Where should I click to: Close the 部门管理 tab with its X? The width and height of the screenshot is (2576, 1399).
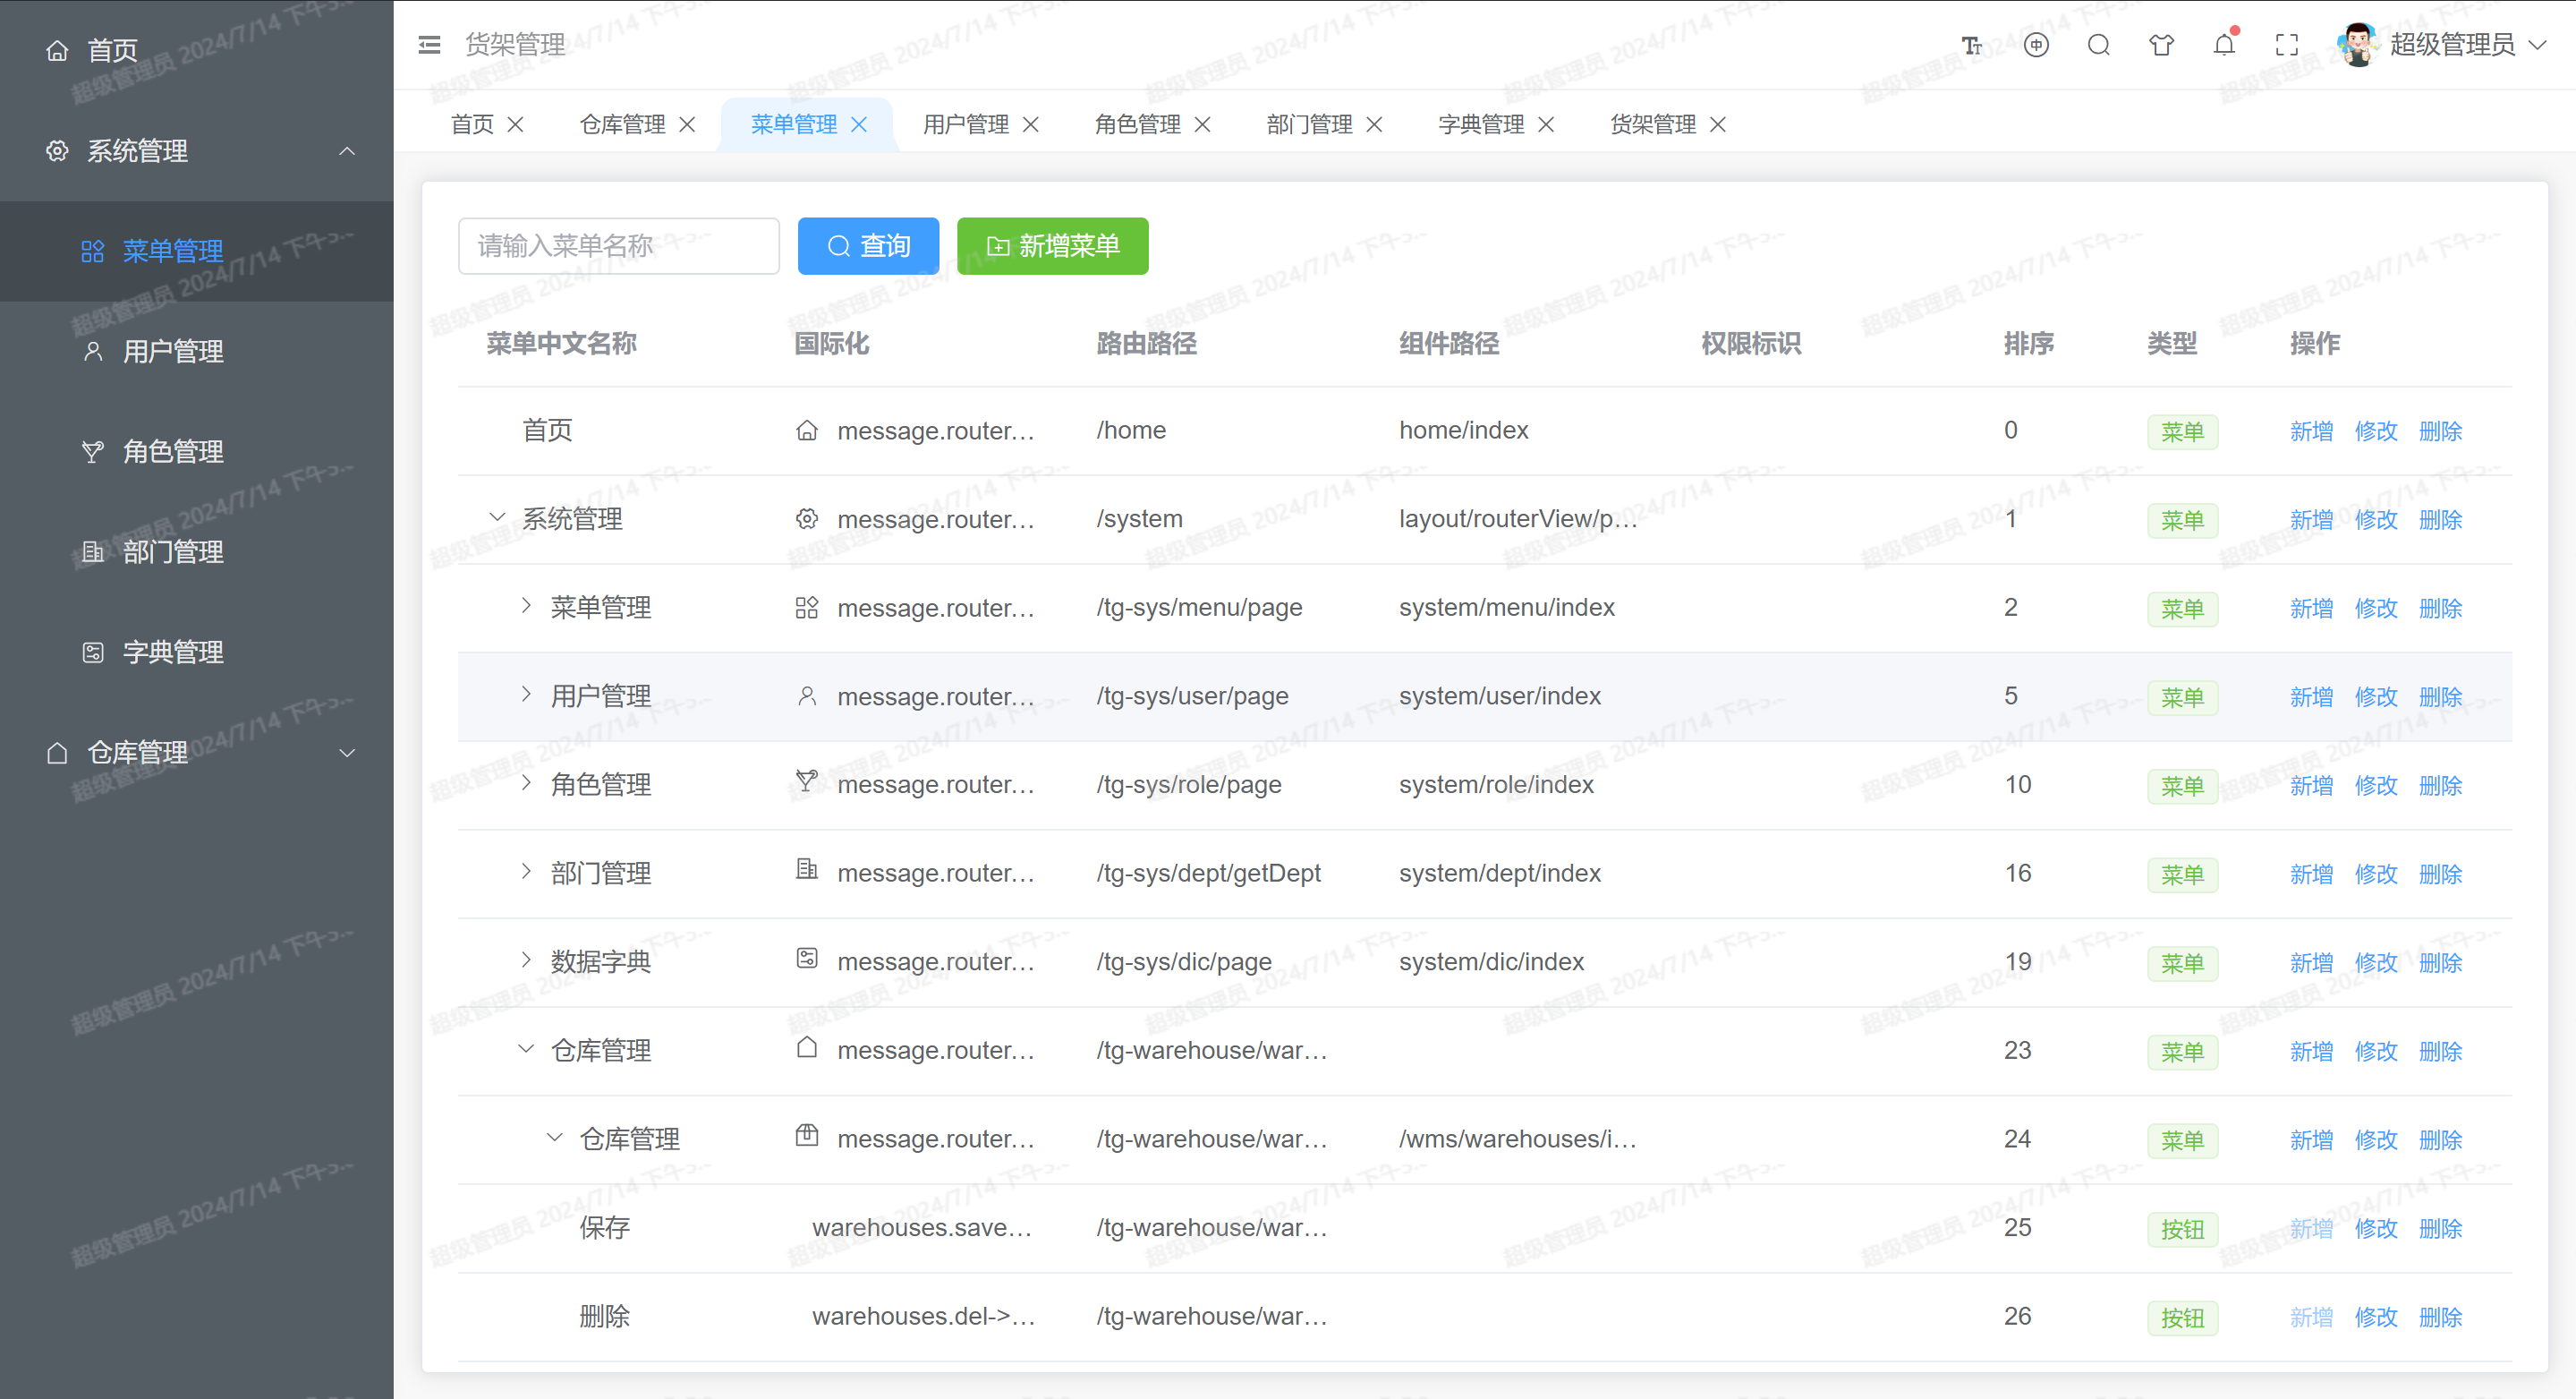tap(1375, 124)
